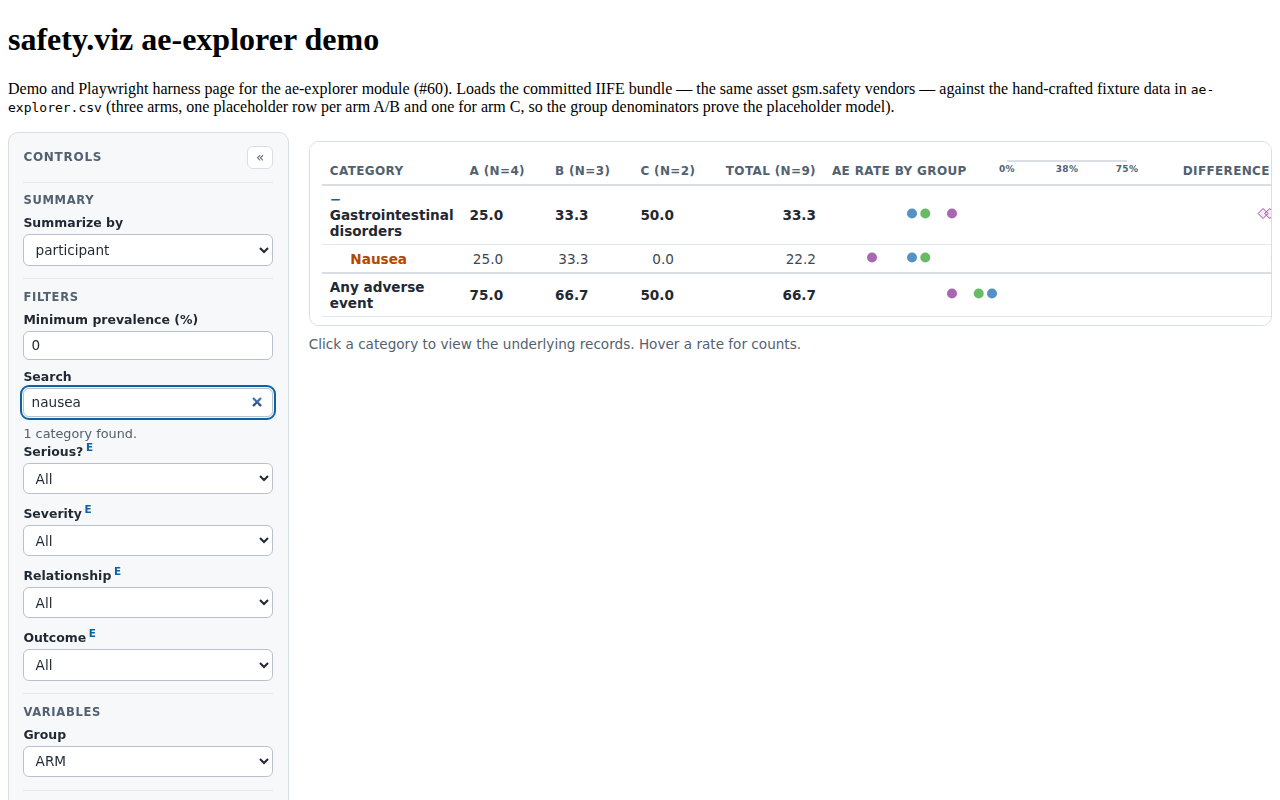The height and width of the screenshot is (800, 1280).
Task: Click total 22.2 in Nausea row
Action: (801, 259)
